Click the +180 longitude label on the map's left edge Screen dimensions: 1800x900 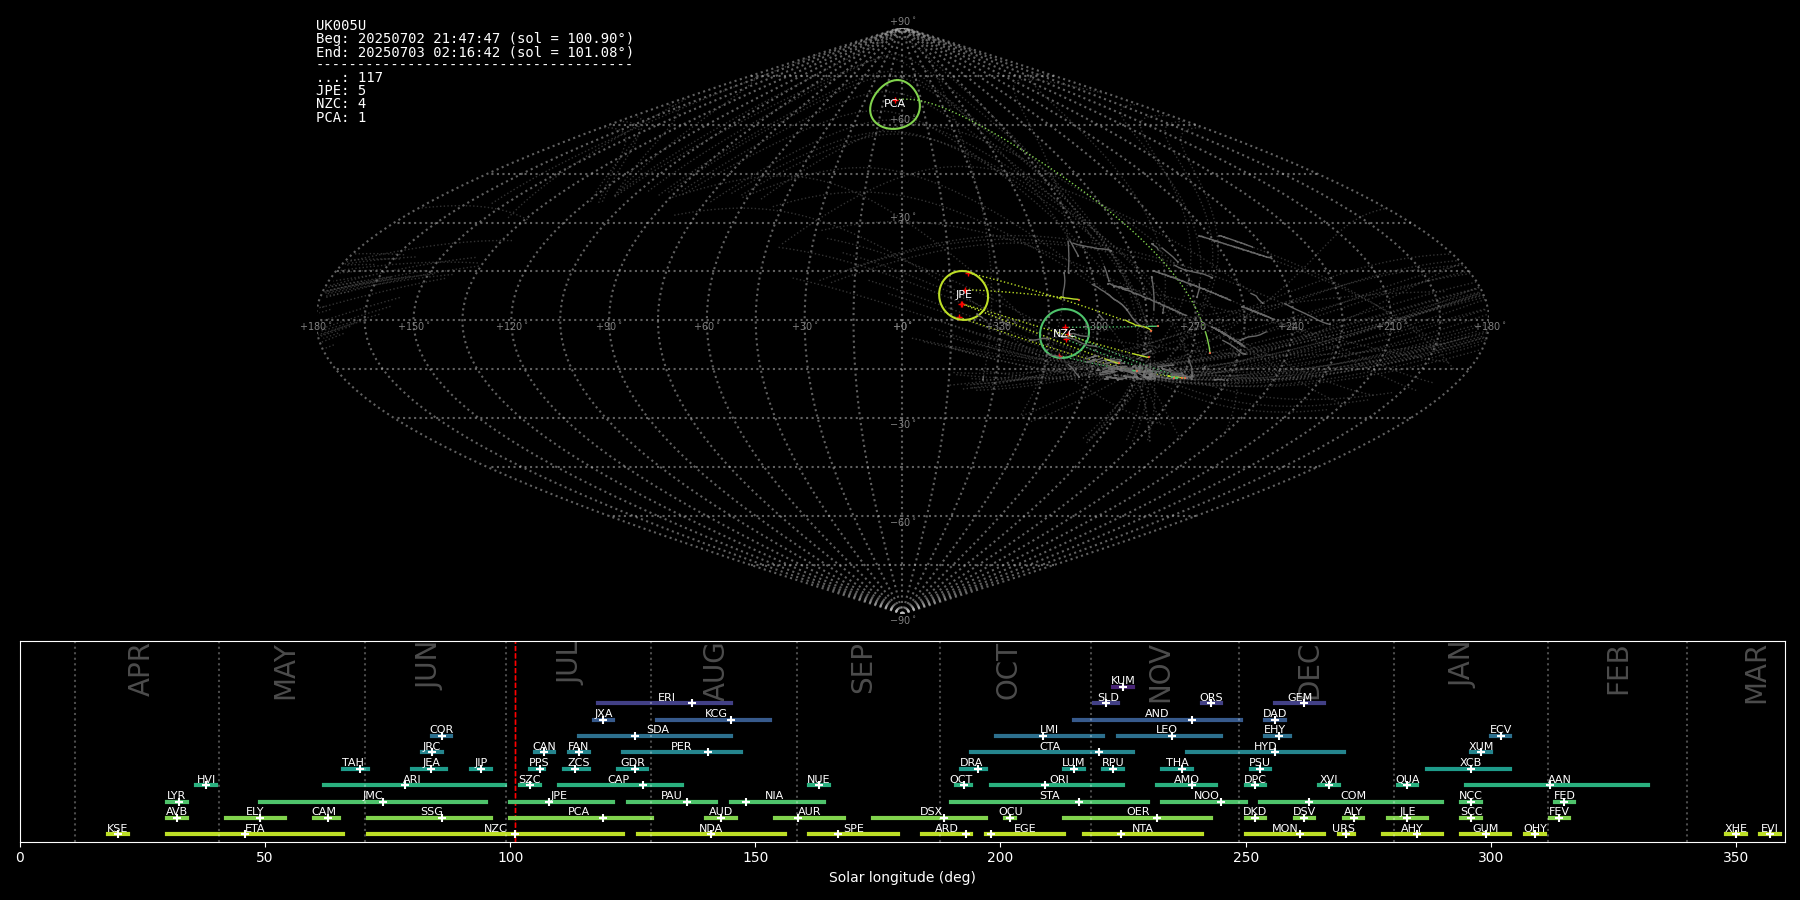tap(314, 326)
